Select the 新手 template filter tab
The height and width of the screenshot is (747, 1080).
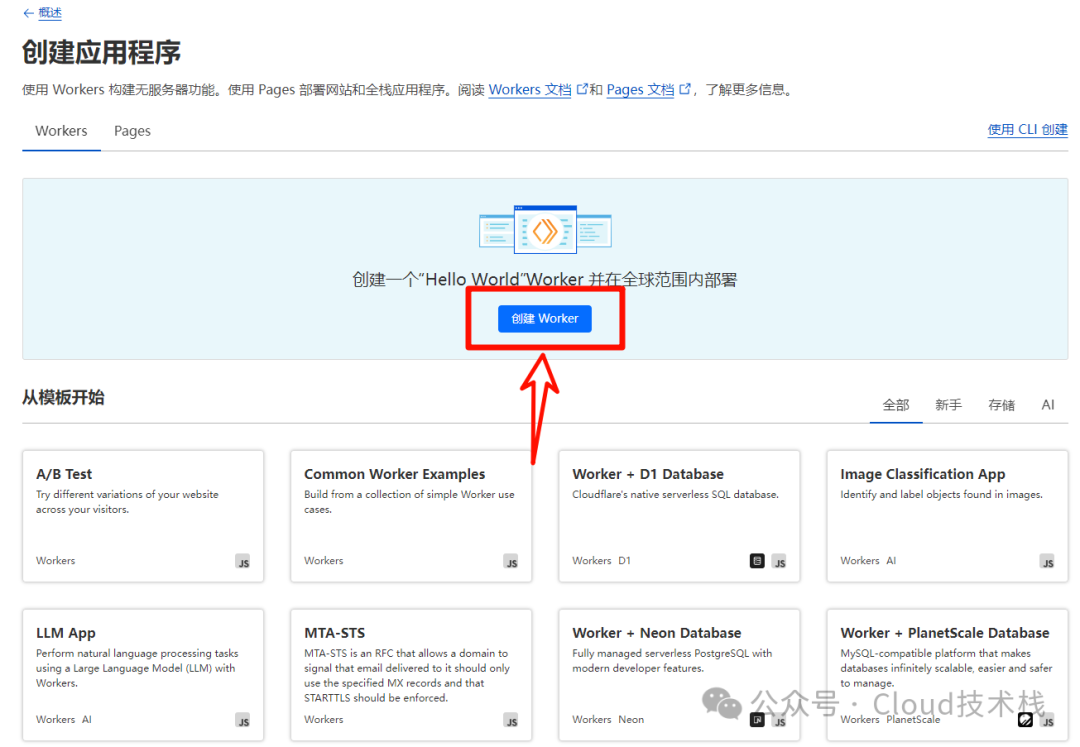coord(948,405)
